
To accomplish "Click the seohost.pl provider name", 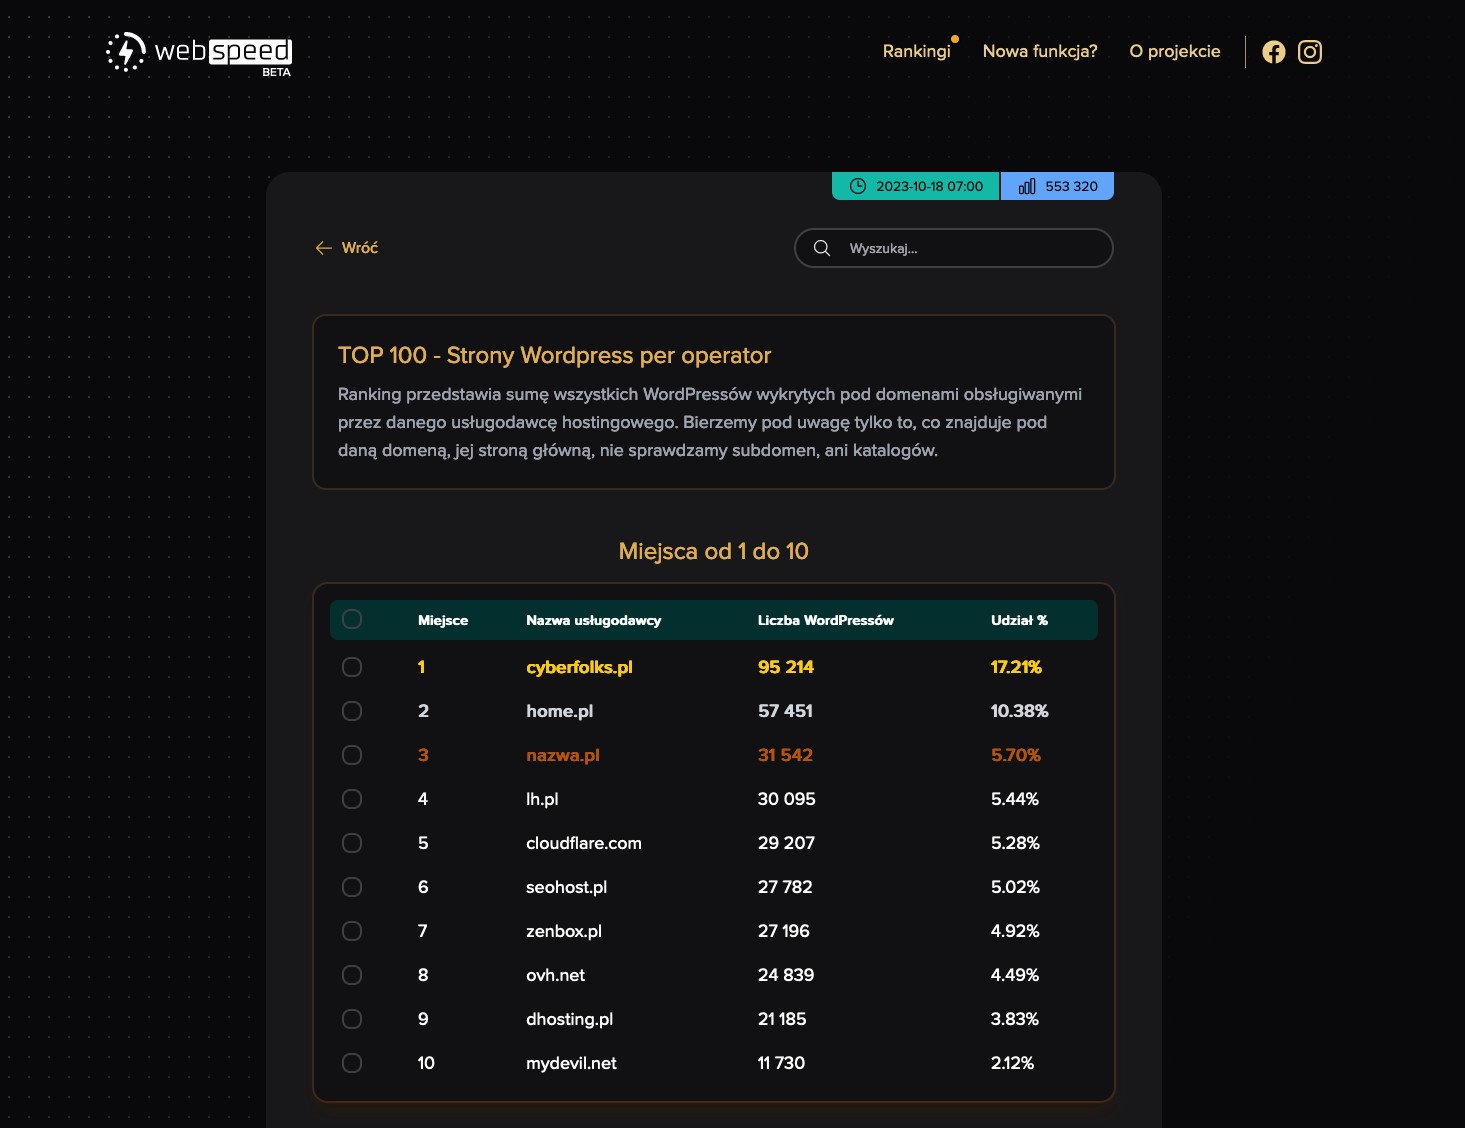I will pos(566,887).
